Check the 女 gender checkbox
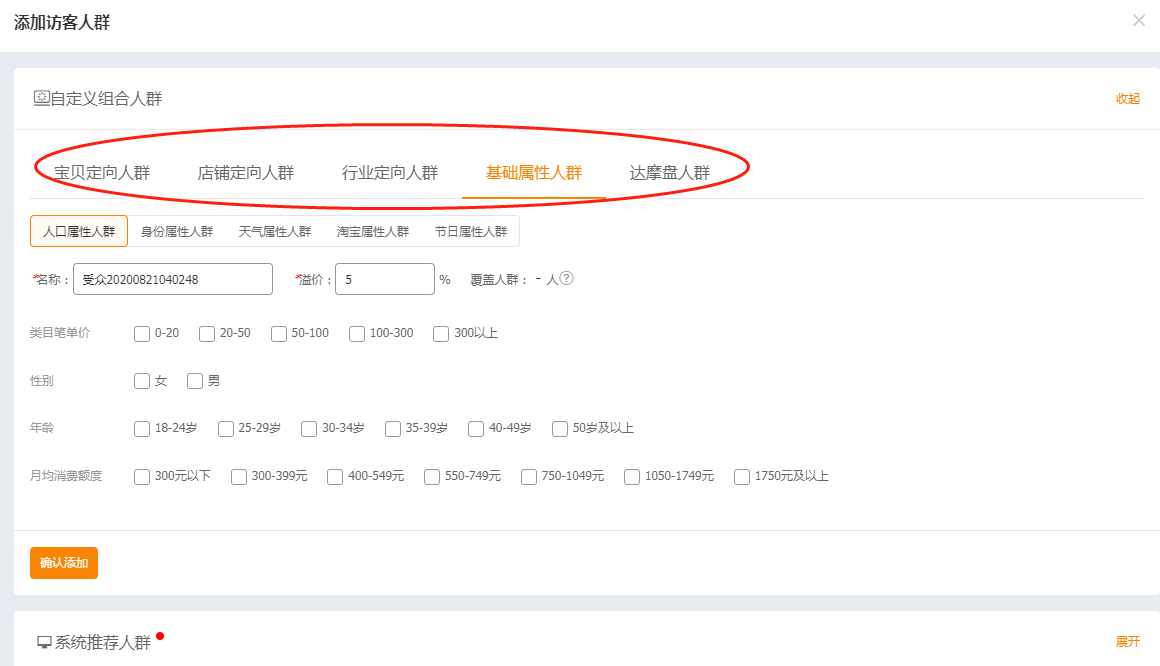The height and width of the screenshot is (666, 1160). (x=142, y=381)
